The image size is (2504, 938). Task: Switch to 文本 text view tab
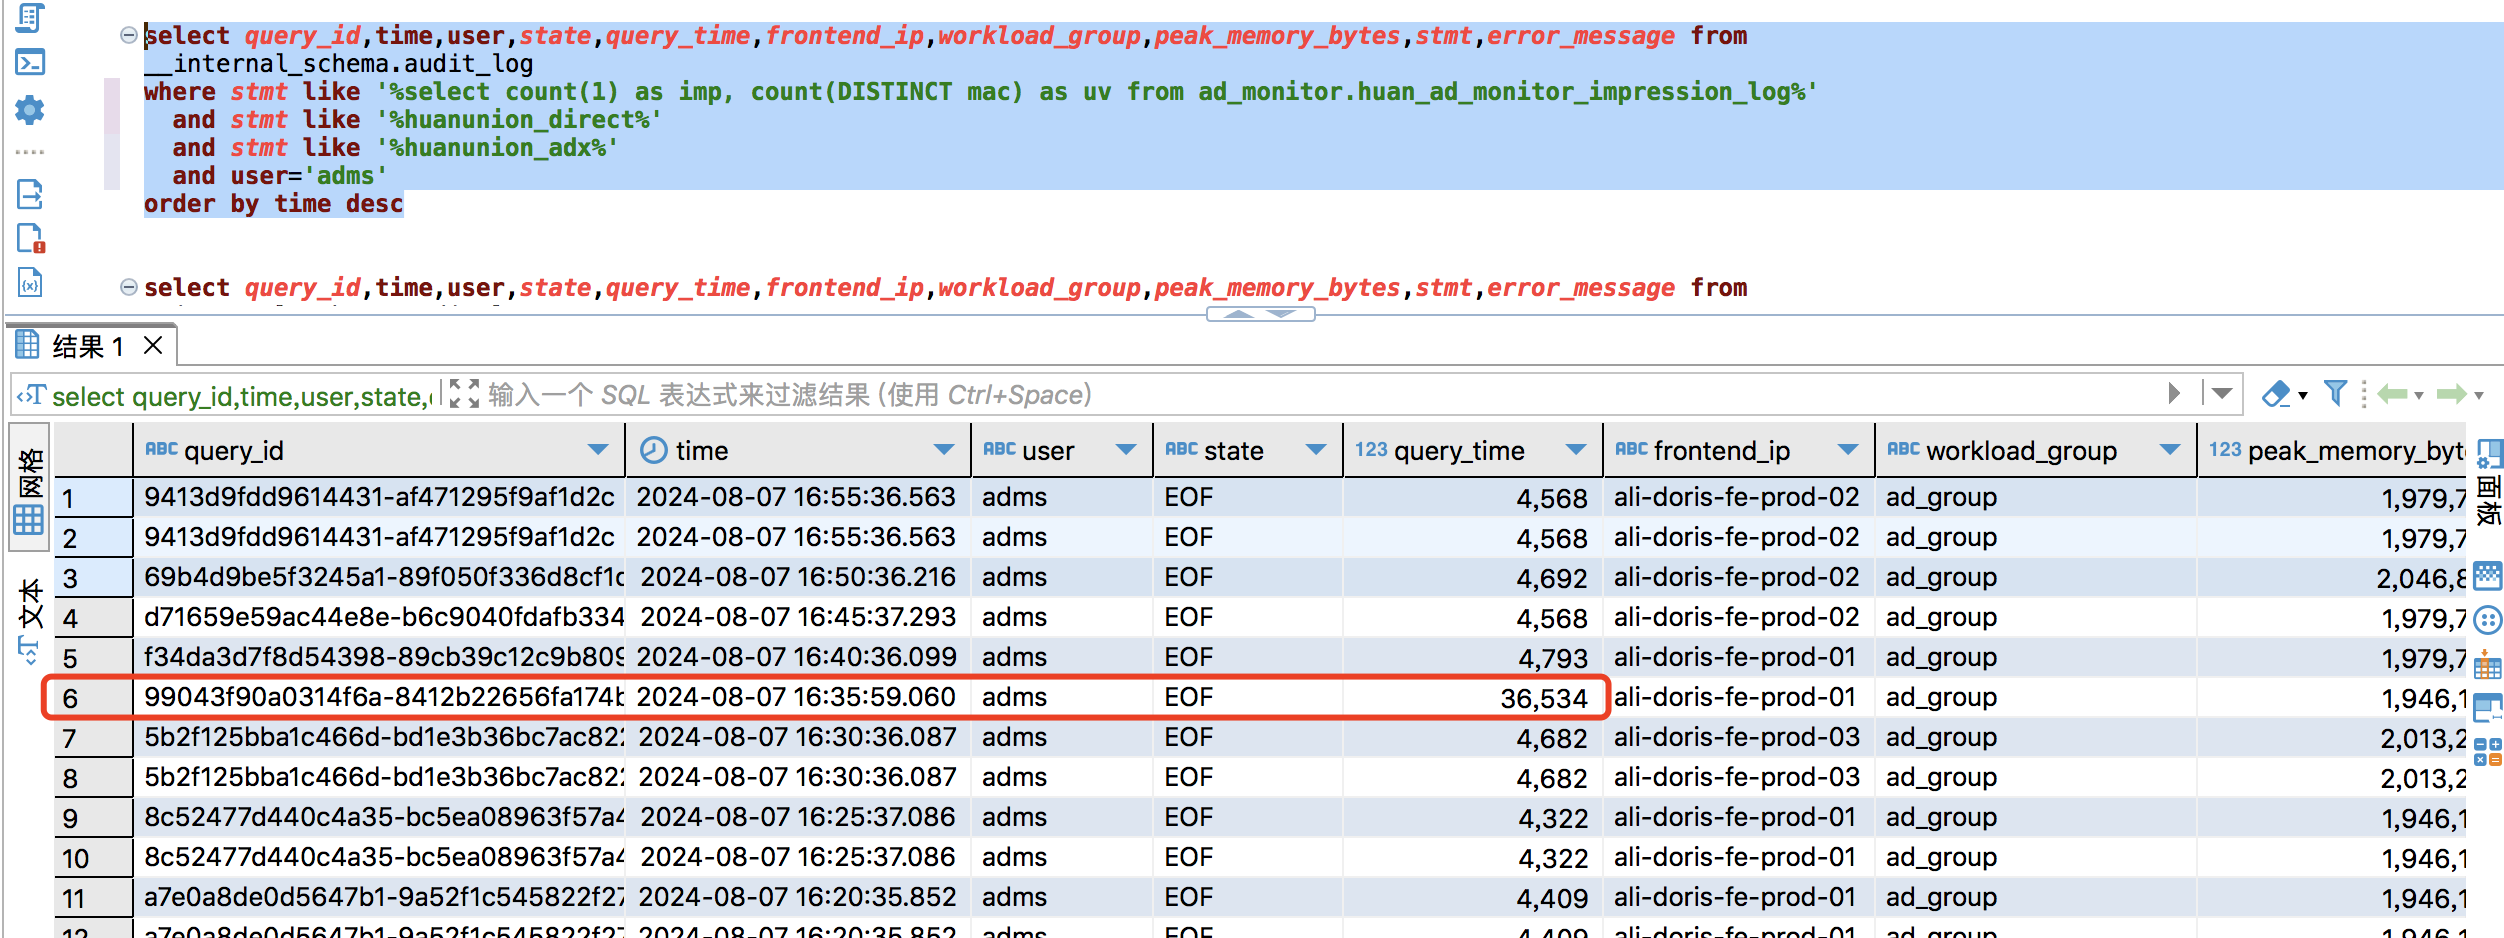pyautogui.click(x=29, y=620)
